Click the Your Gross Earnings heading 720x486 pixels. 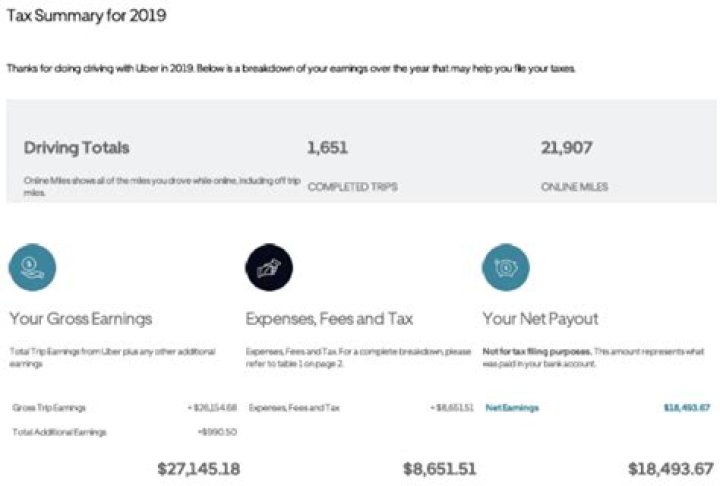[x=81, y=319]
